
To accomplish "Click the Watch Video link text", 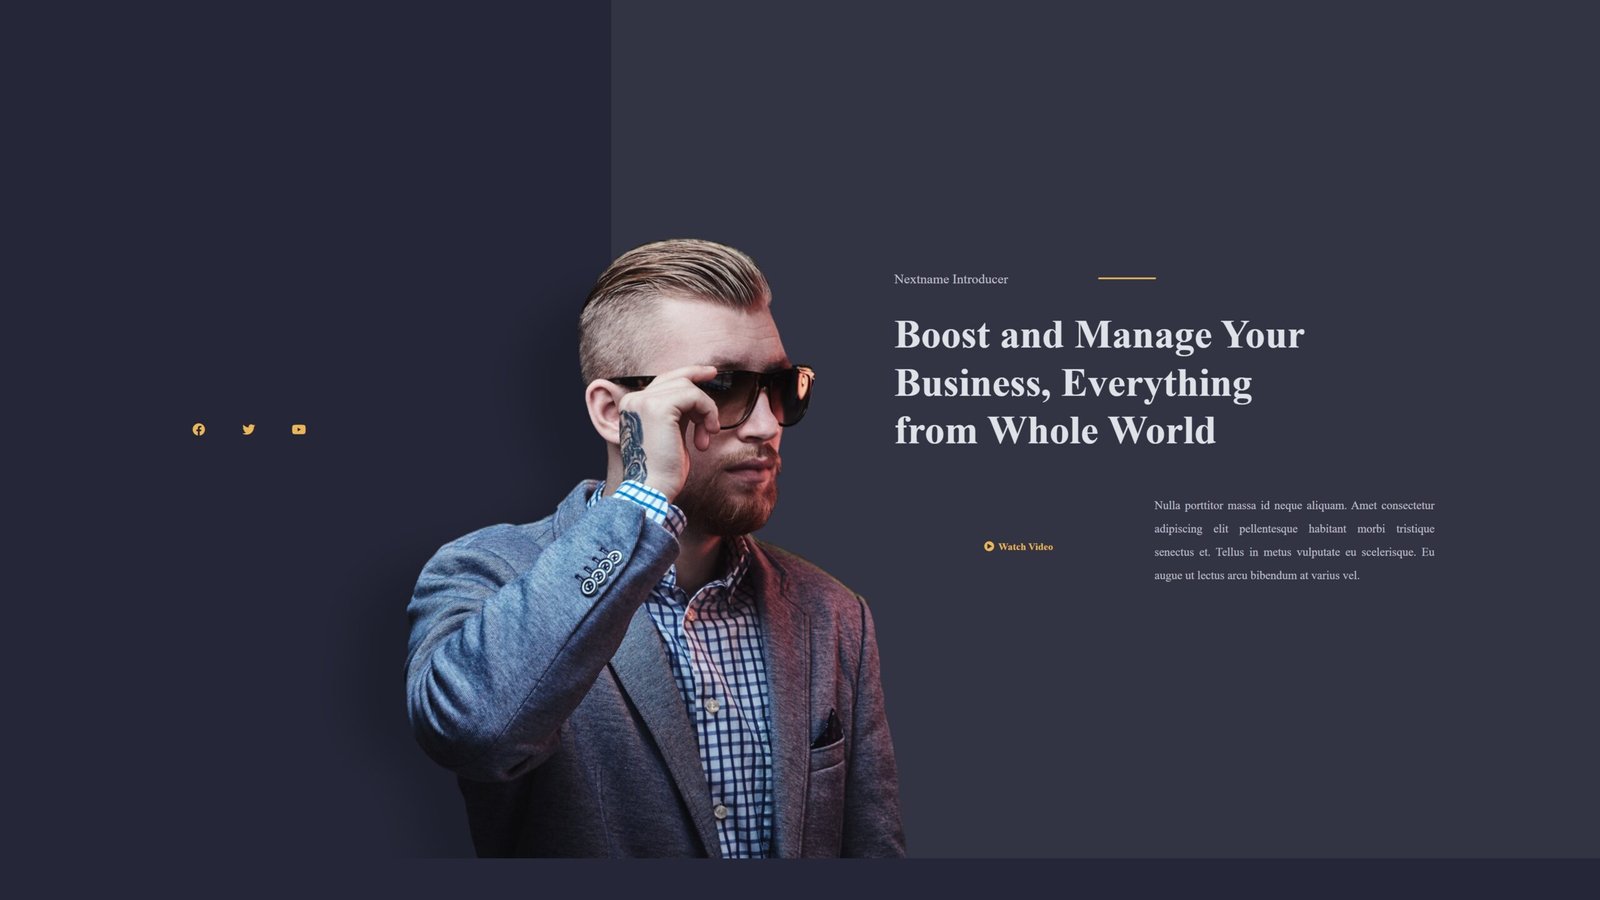I will (x=1025, y=547).
